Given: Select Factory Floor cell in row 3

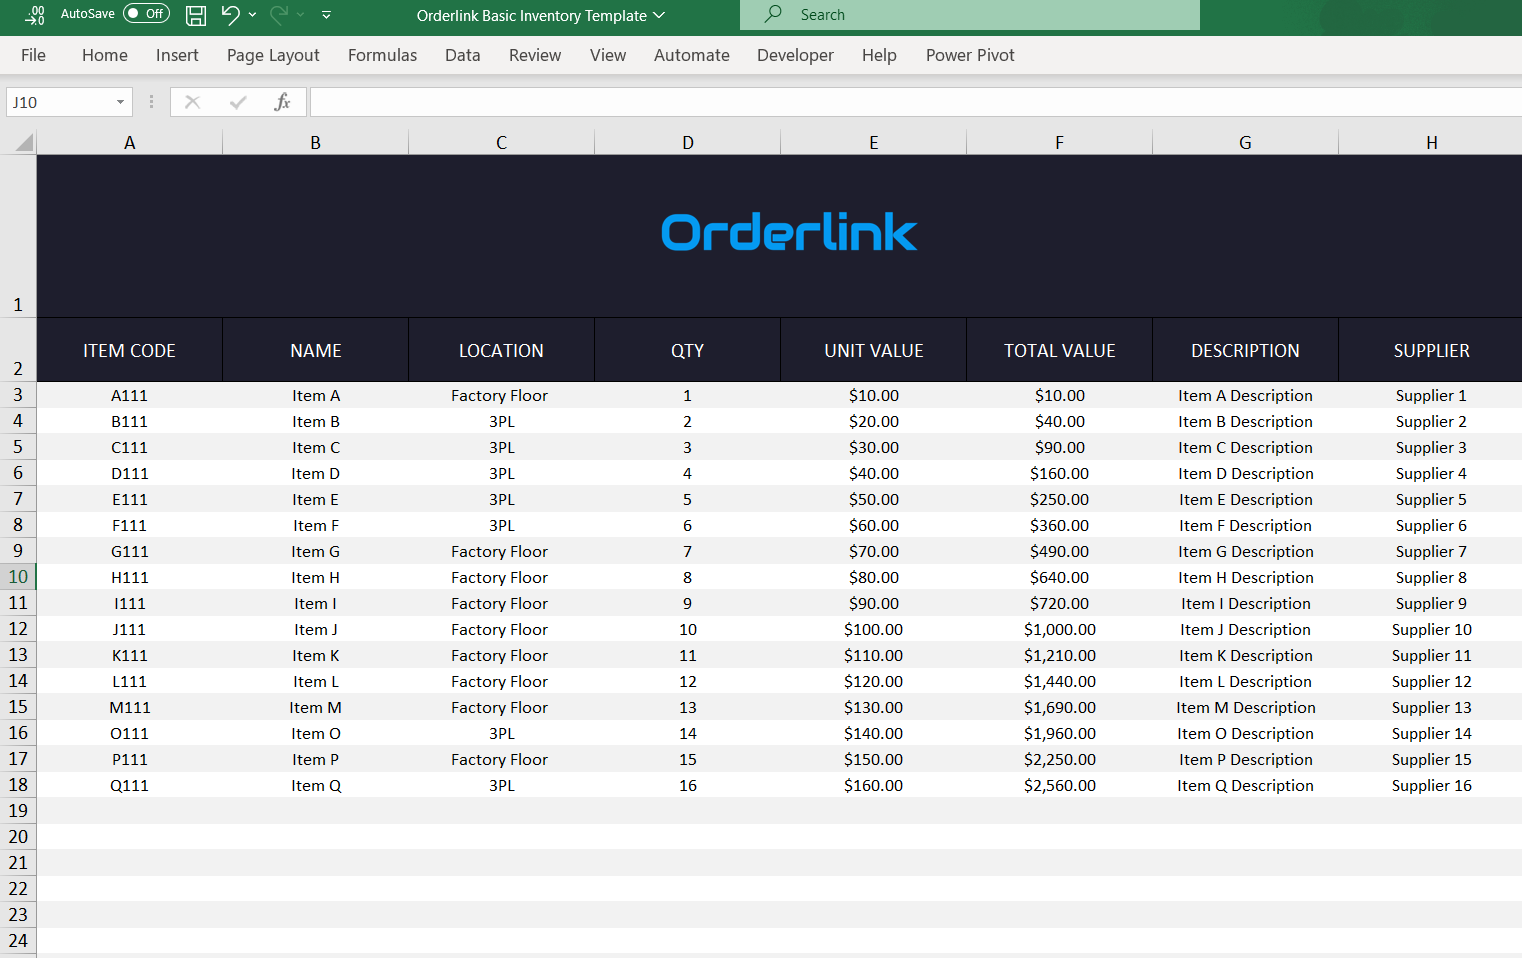Looking at the screenshot, I should [x=501, y=395].
